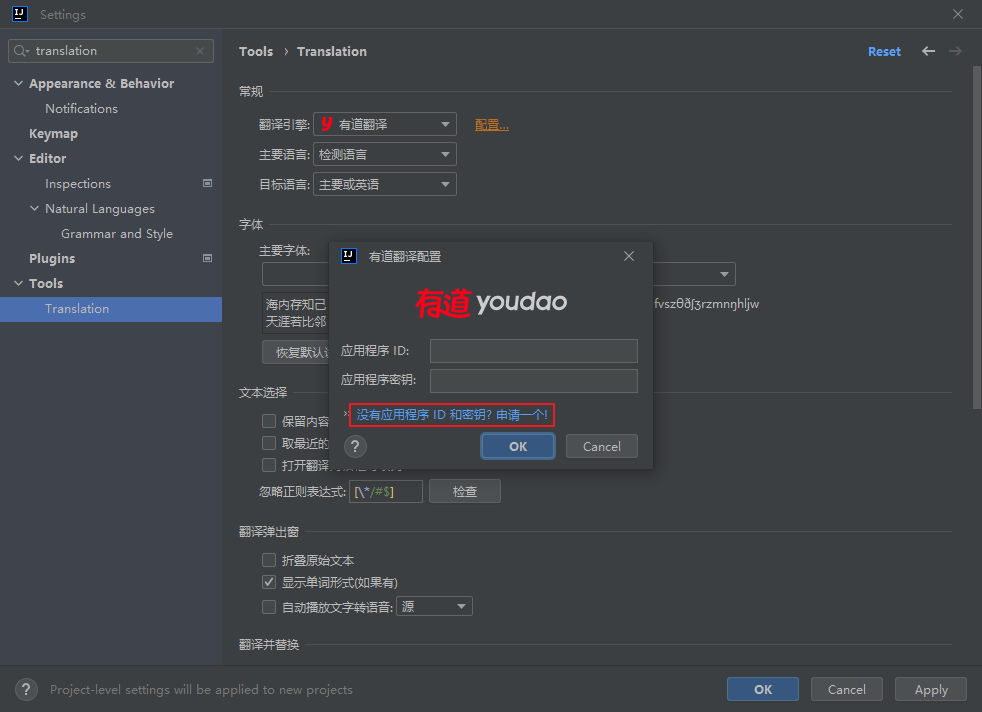982x712 pixels.
Task: Open help at bottom-left of Settings
Action: pyautogui.click(x=26, y=689)
